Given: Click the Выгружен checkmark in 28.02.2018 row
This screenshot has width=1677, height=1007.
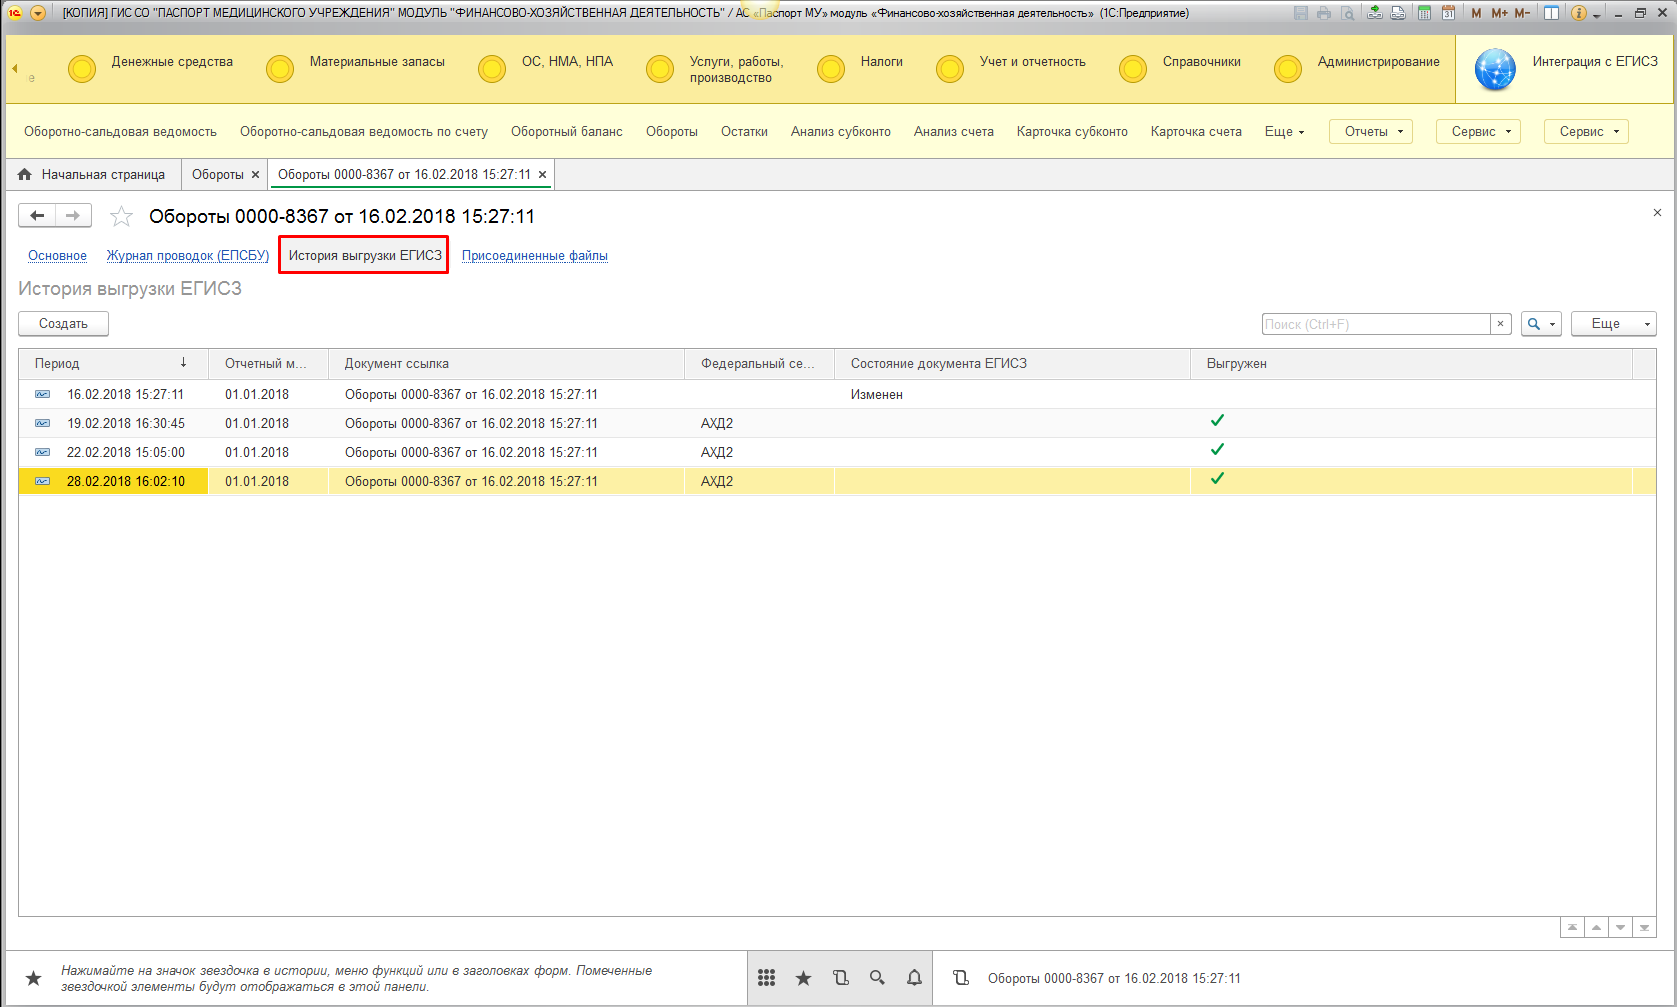Looking at the screenshot, I should click(x=1217, y=479).
